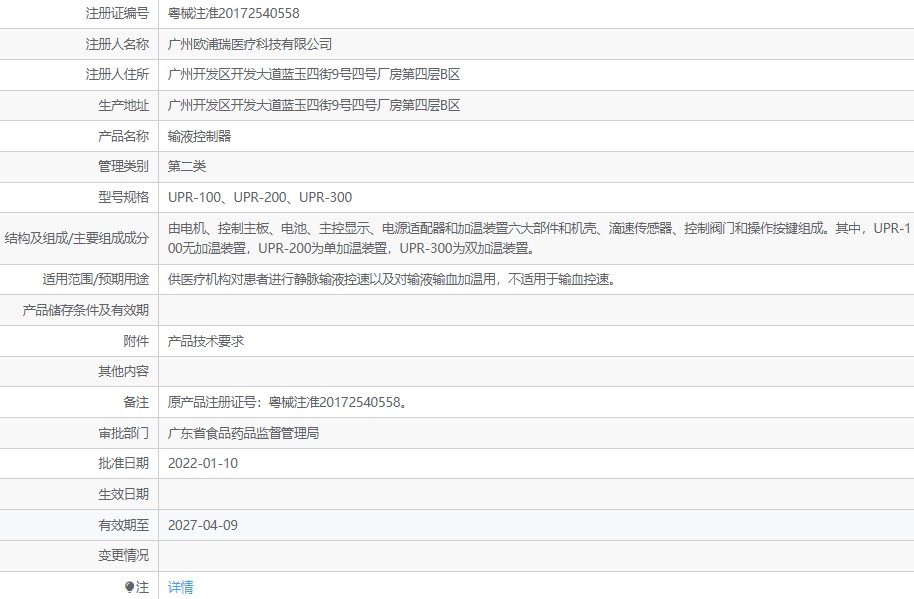Click the 变更情况 label
The height and width of the screenshot is (599, 914).
coord(124,555)
